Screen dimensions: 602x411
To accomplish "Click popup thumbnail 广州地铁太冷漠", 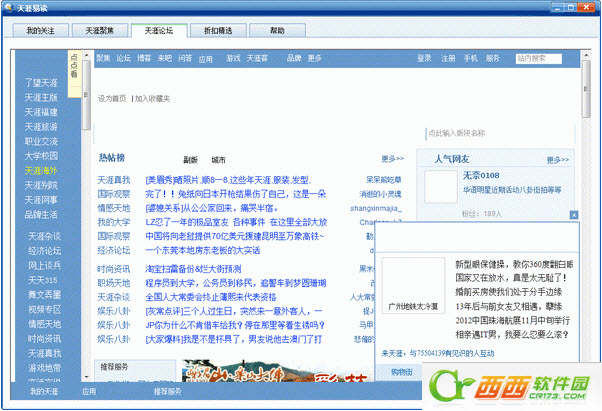I will point(413,286).
